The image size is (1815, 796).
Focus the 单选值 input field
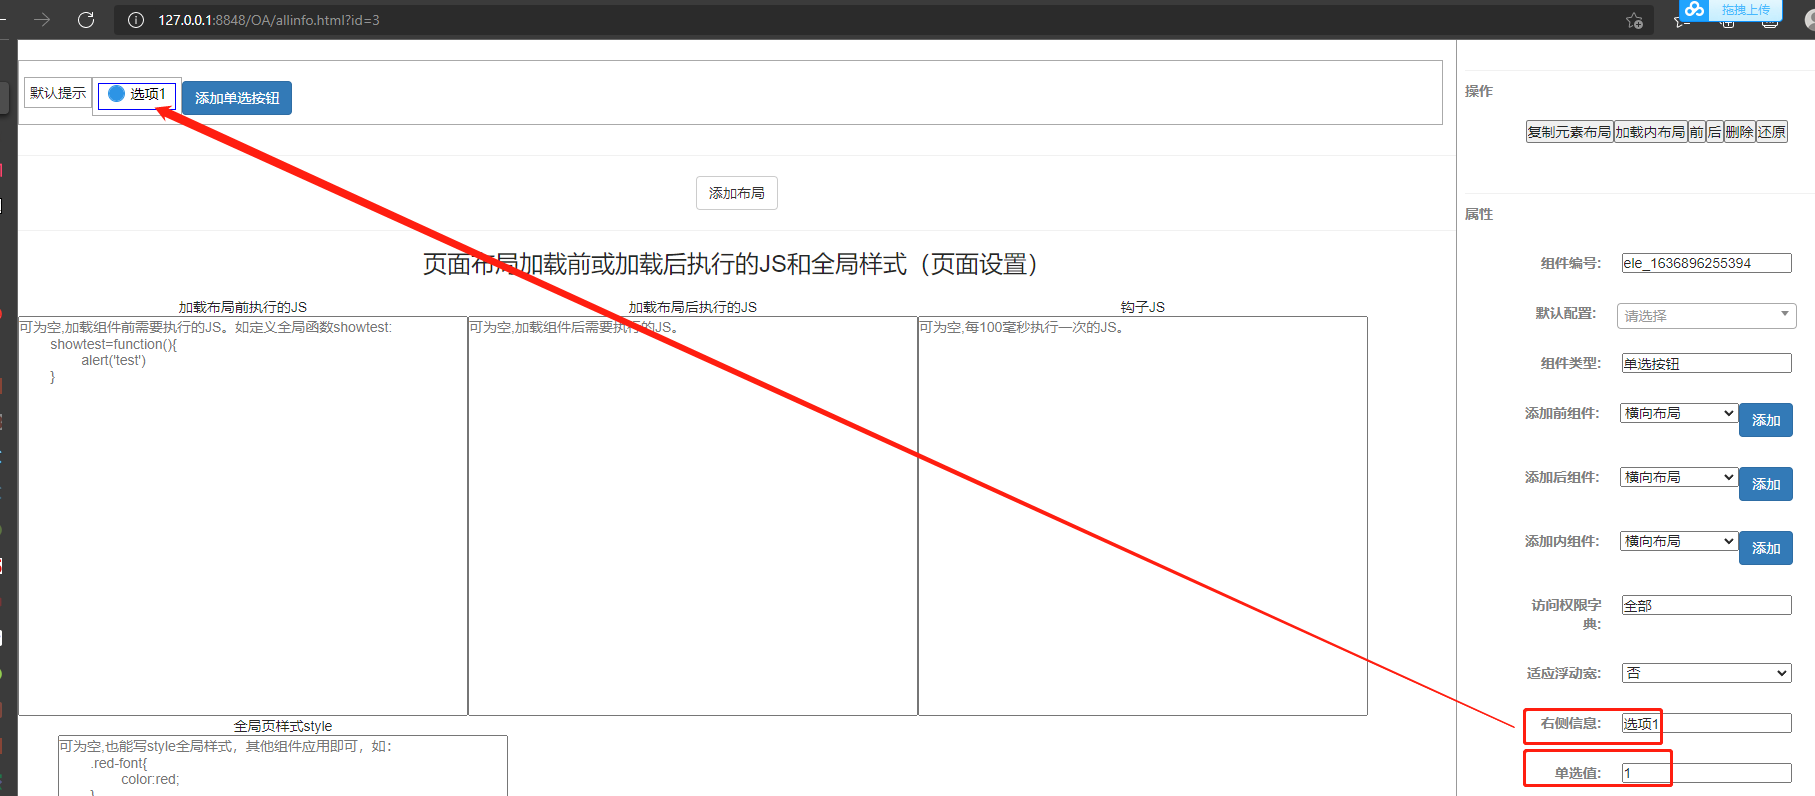point(1706,773)
